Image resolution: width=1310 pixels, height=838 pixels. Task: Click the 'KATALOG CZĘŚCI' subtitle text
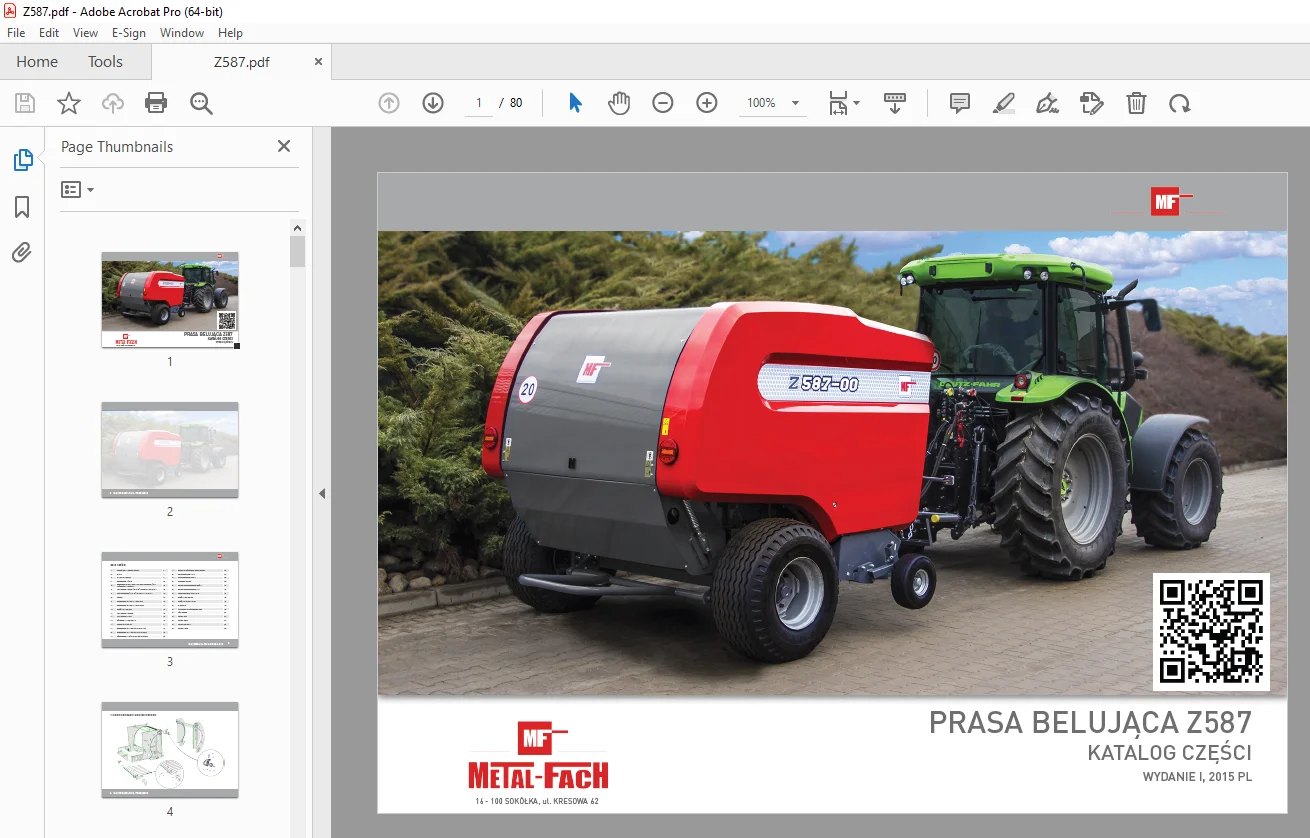(x=1170, y=753)
